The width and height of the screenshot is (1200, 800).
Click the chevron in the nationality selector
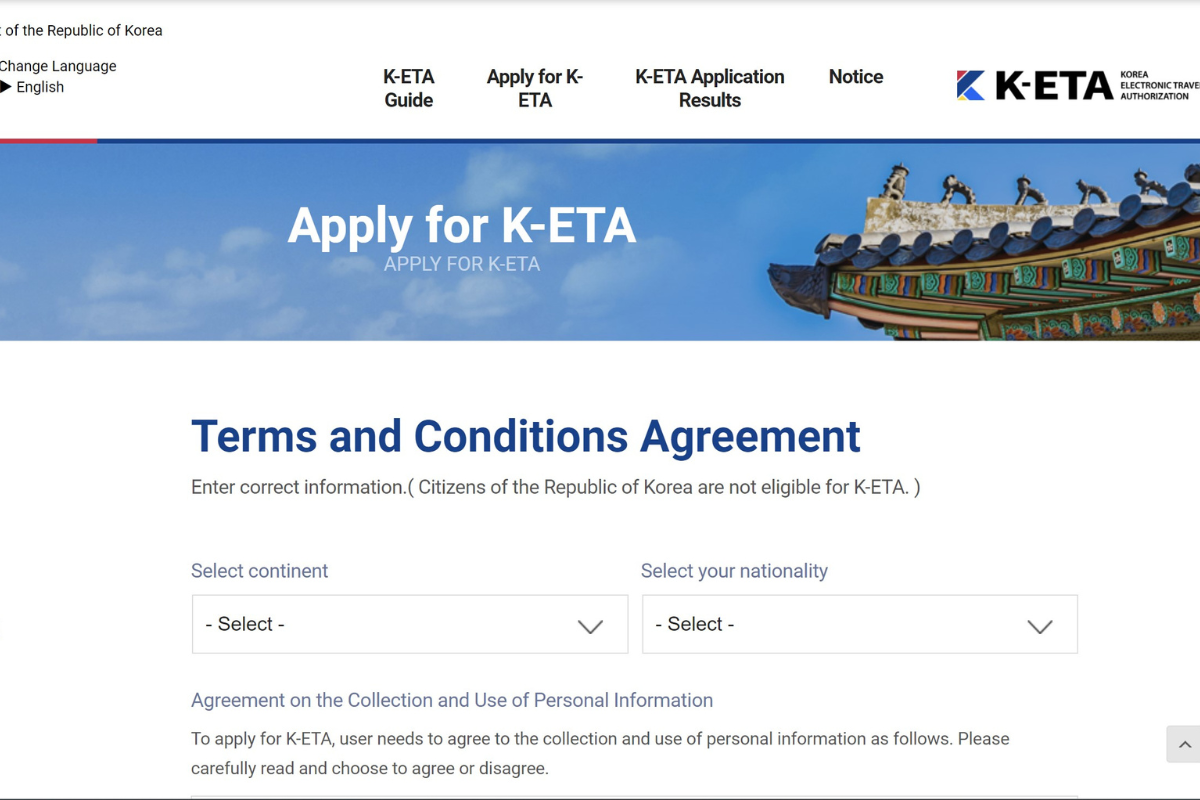point(1040,626)
